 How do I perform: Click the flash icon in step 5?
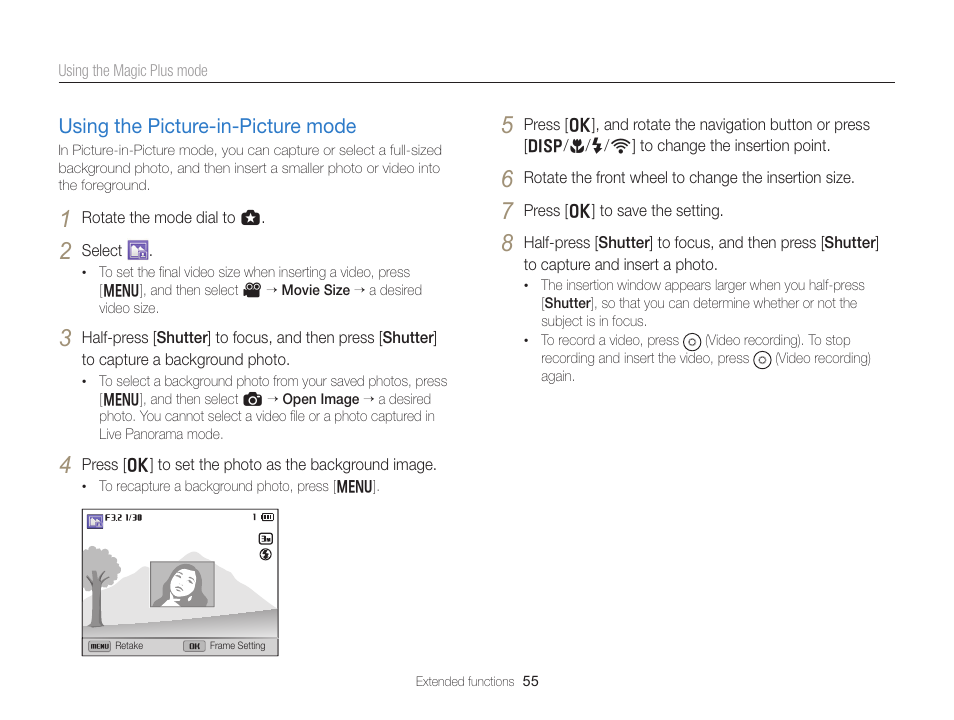pyautogui.click(x=597, y=146)
